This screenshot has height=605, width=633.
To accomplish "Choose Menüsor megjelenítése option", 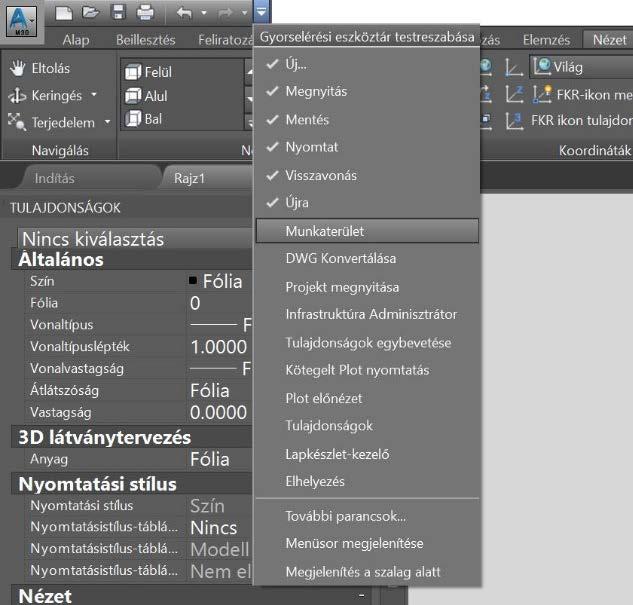I will 367,544.
